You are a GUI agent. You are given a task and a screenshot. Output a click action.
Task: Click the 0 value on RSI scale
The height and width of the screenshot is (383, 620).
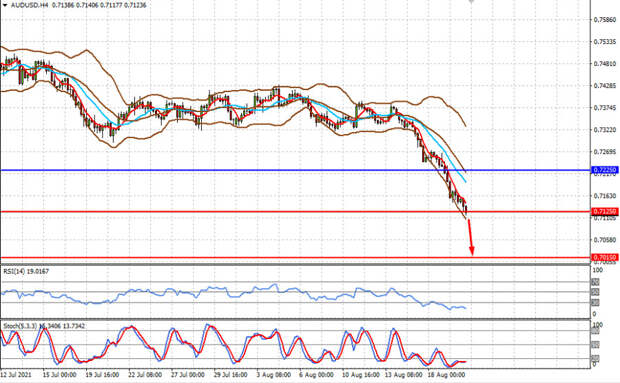click(x=595, y=314)
